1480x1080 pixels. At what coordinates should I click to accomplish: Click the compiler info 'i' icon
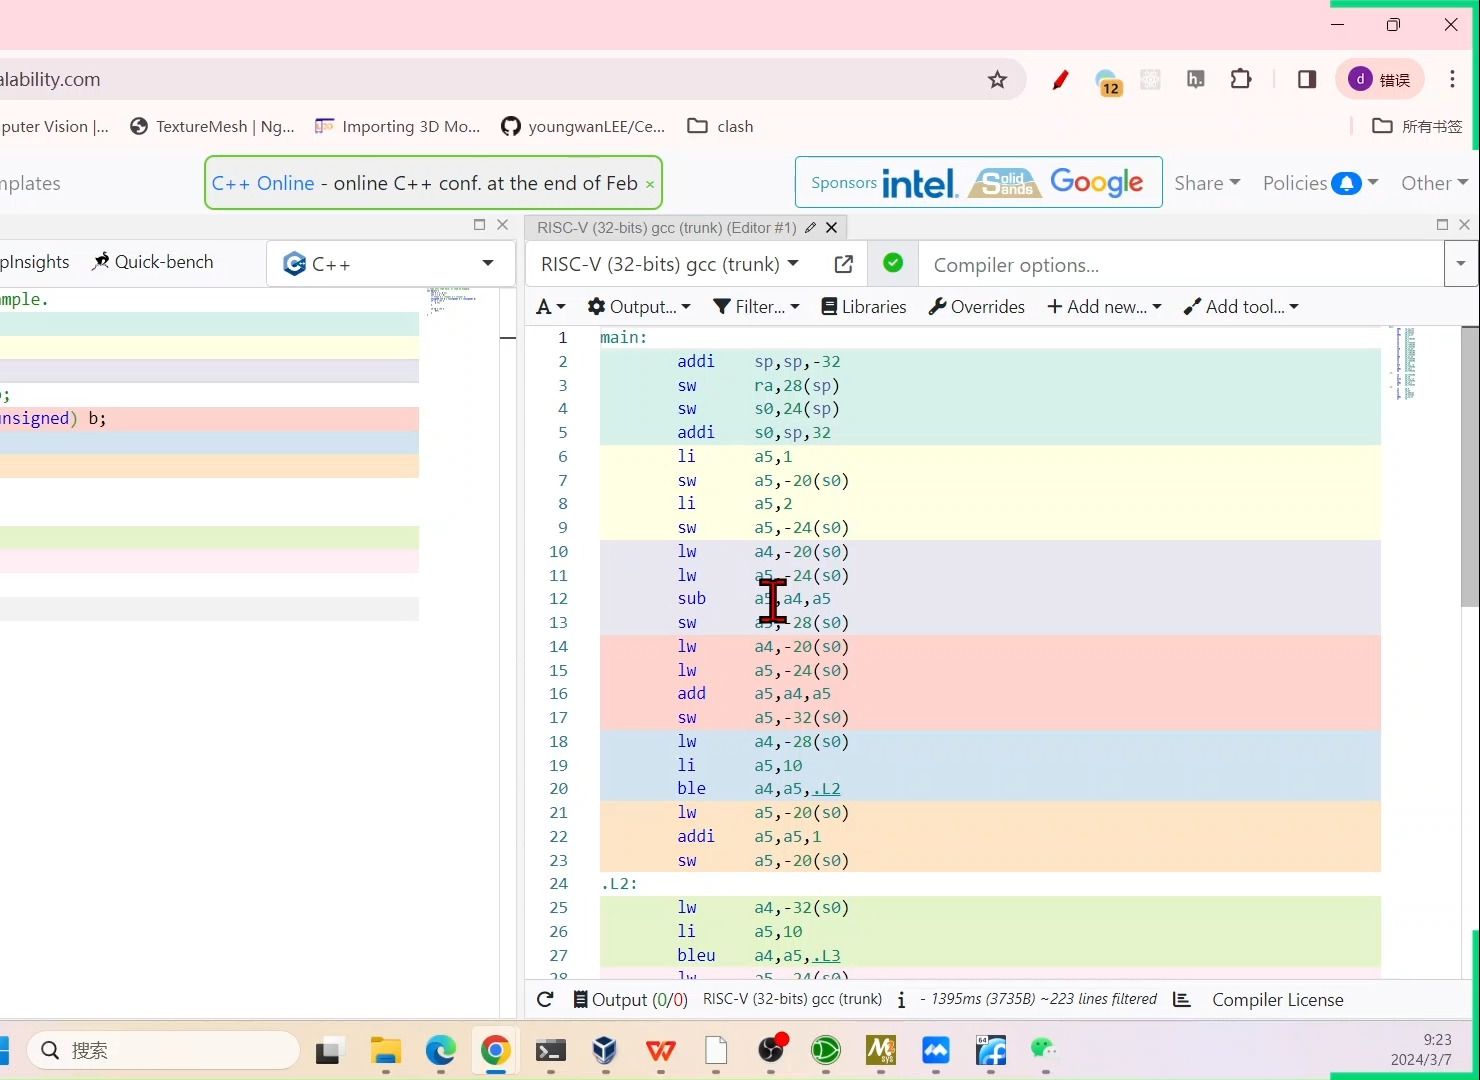click(x=901, y=1000)
